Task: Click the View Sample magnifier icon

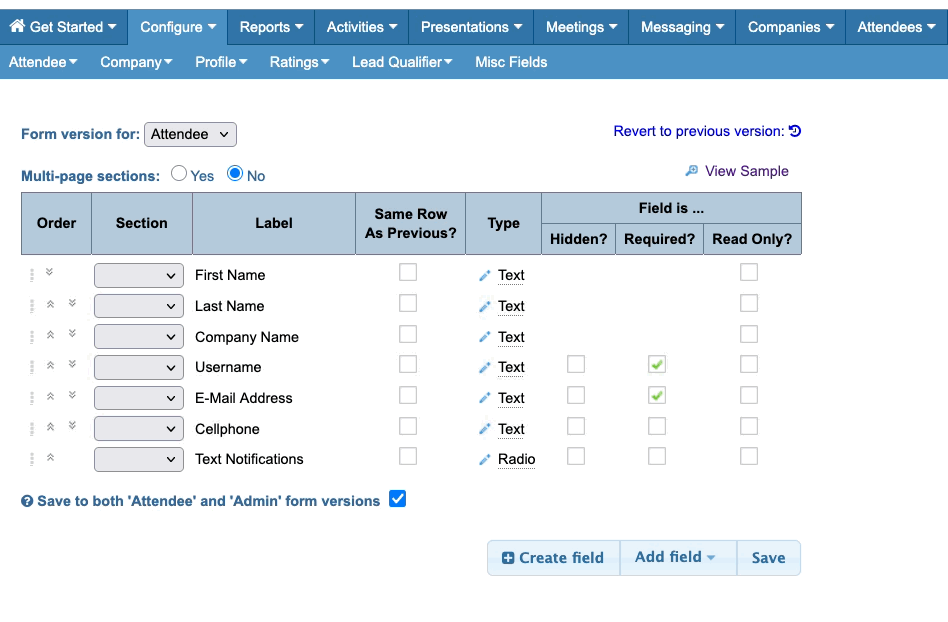Action: click(x=691, y=171)
